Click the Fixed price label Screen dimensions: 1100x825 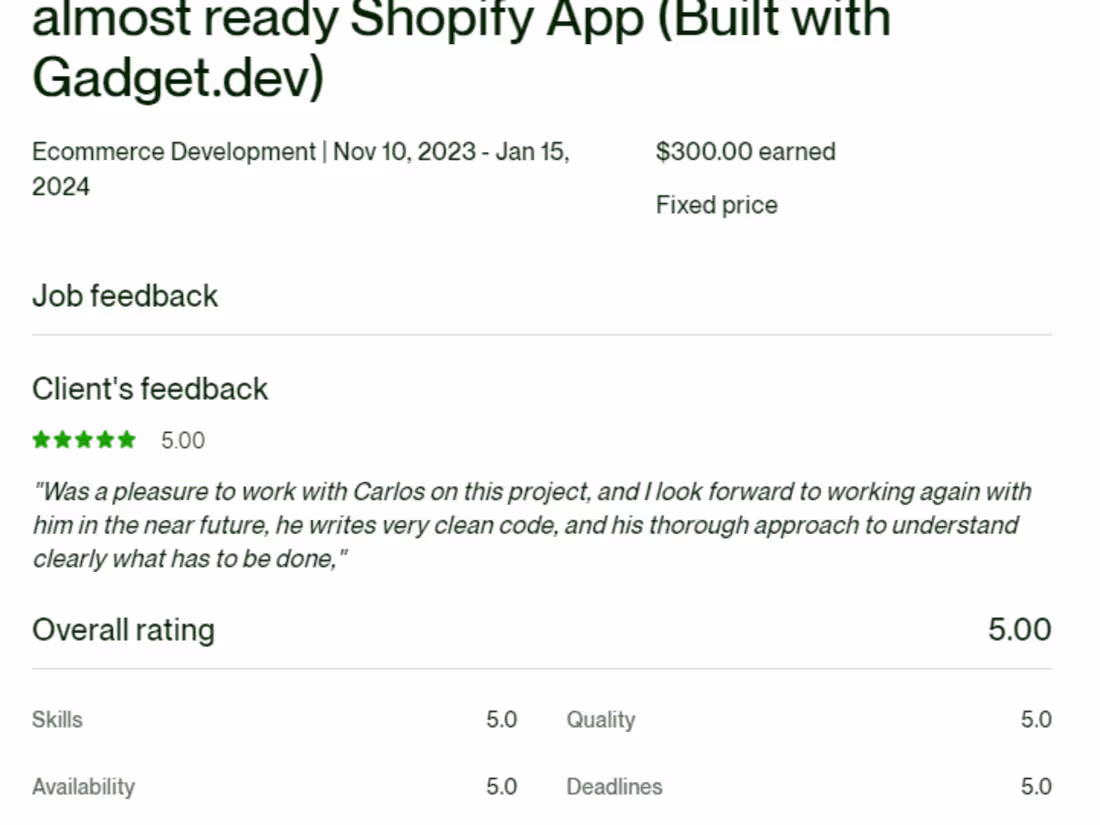(716, 205)
